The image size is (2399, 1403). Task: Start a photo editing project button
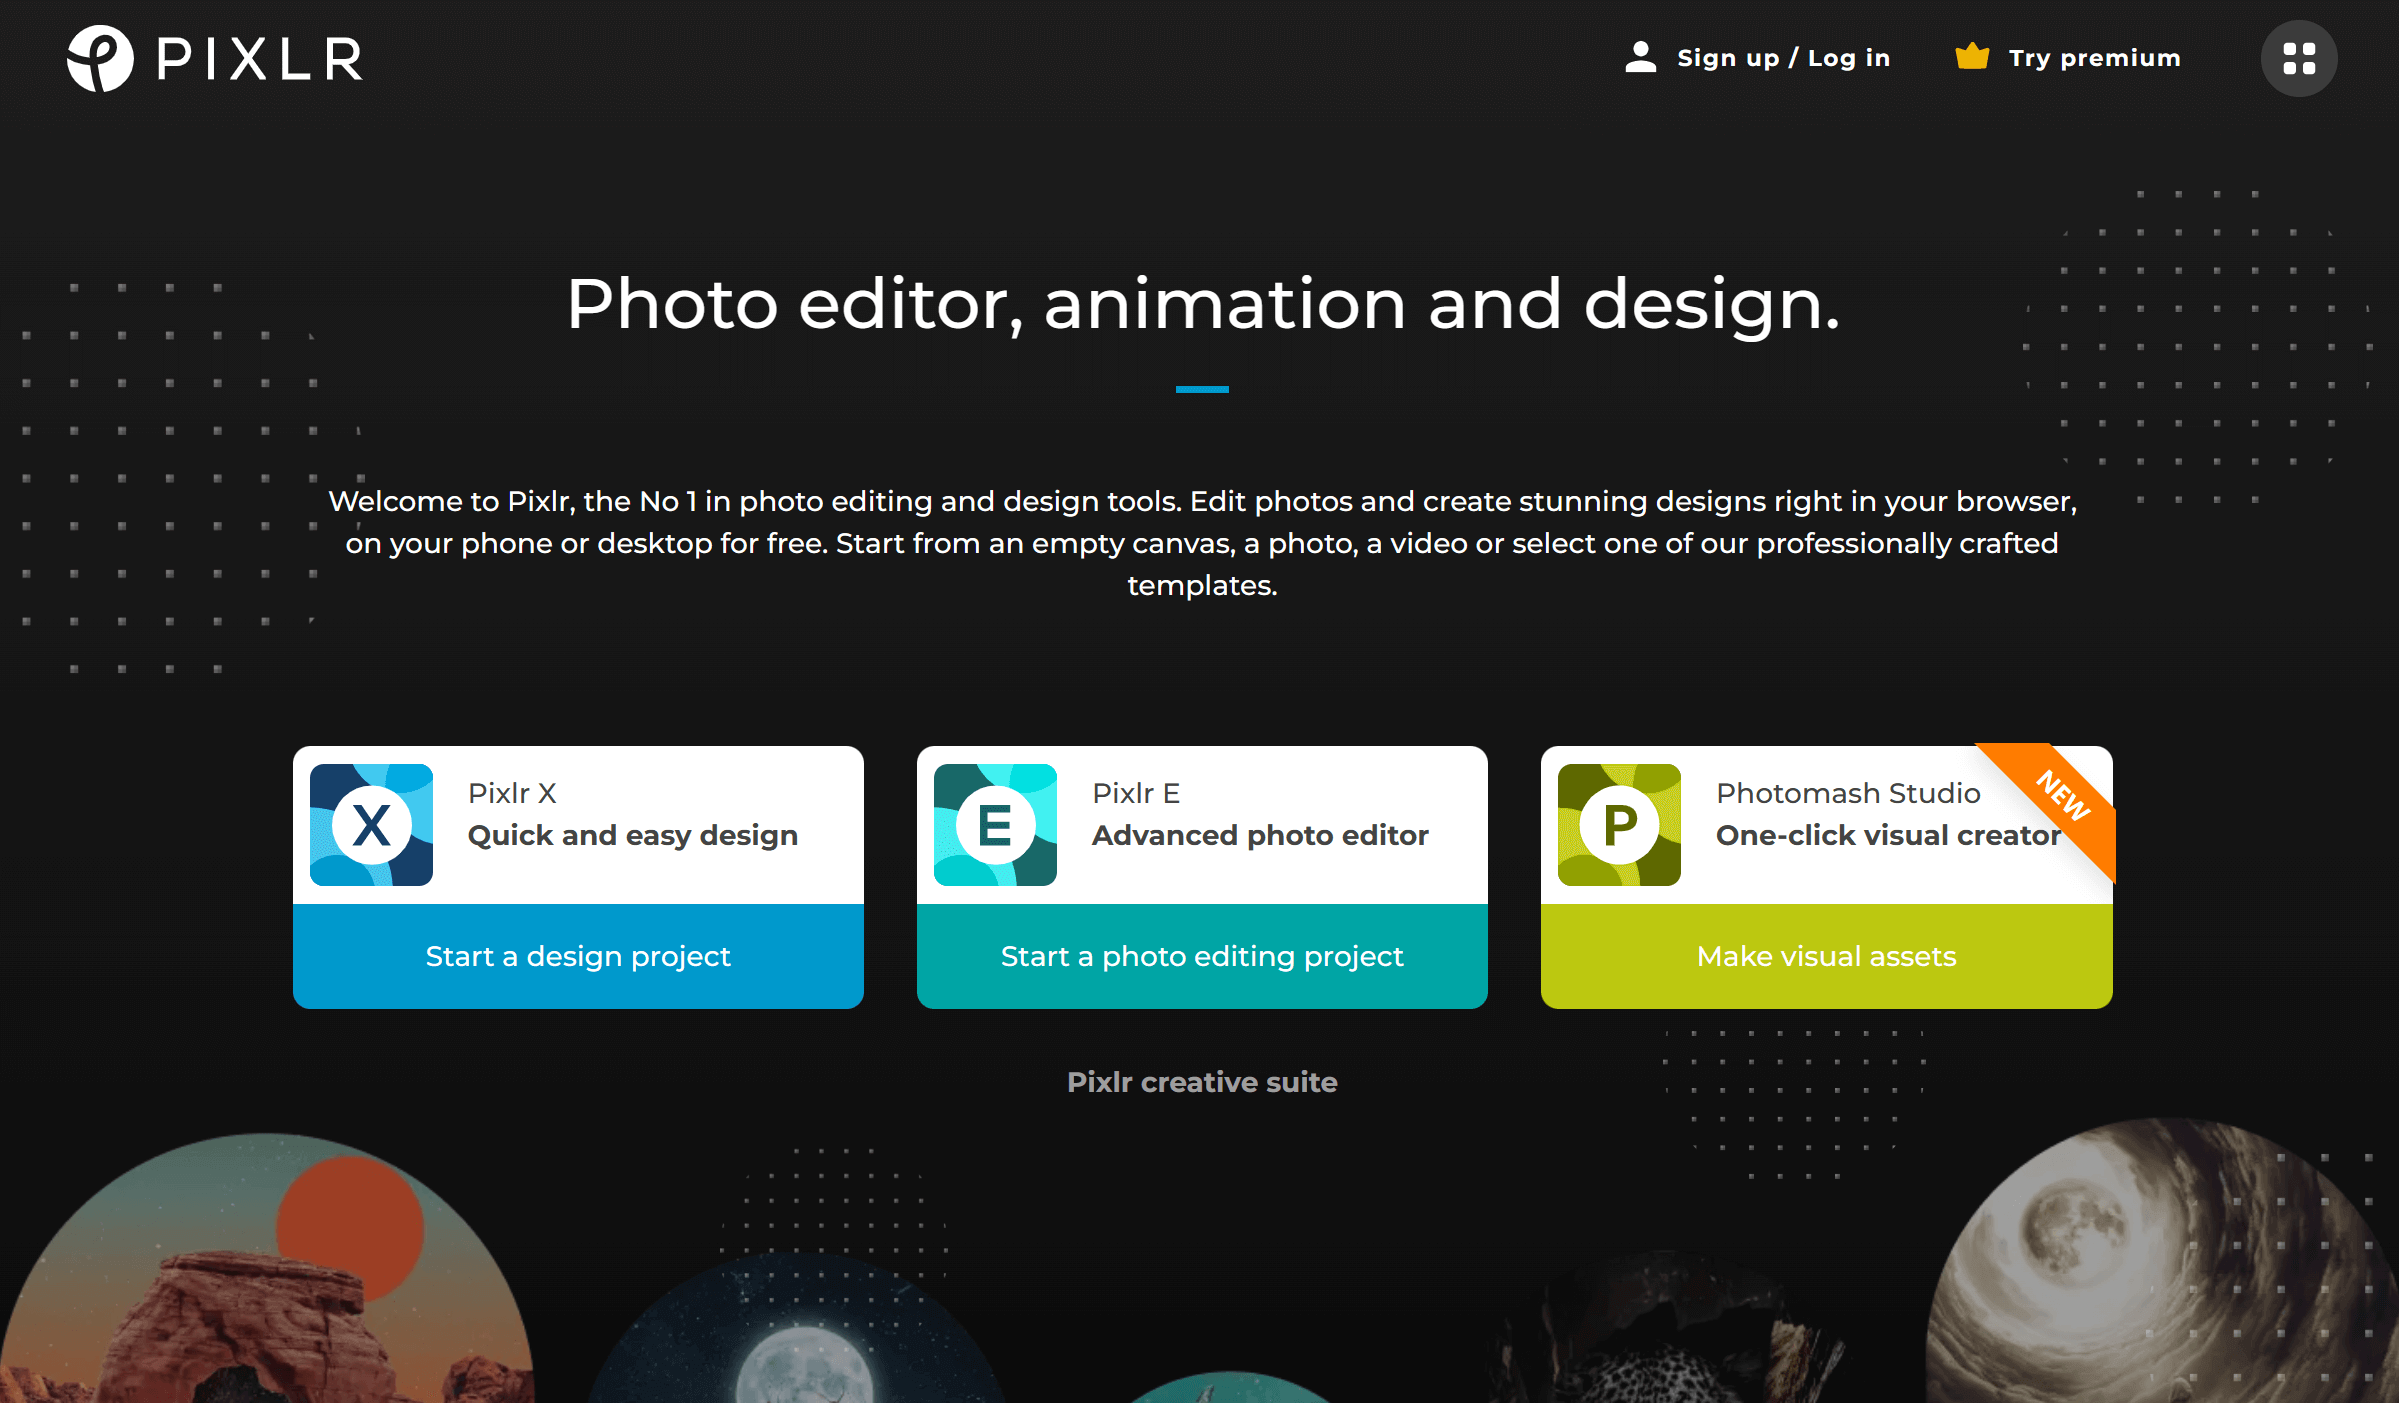[1202, 956]
